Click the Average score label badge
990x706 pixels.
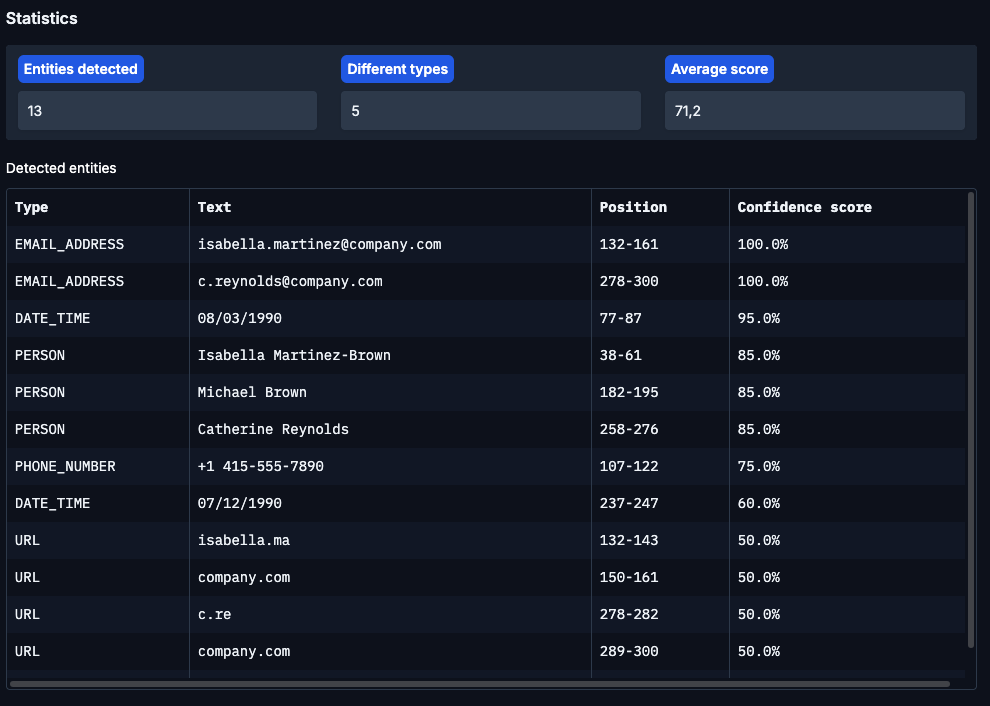(719, 69)
